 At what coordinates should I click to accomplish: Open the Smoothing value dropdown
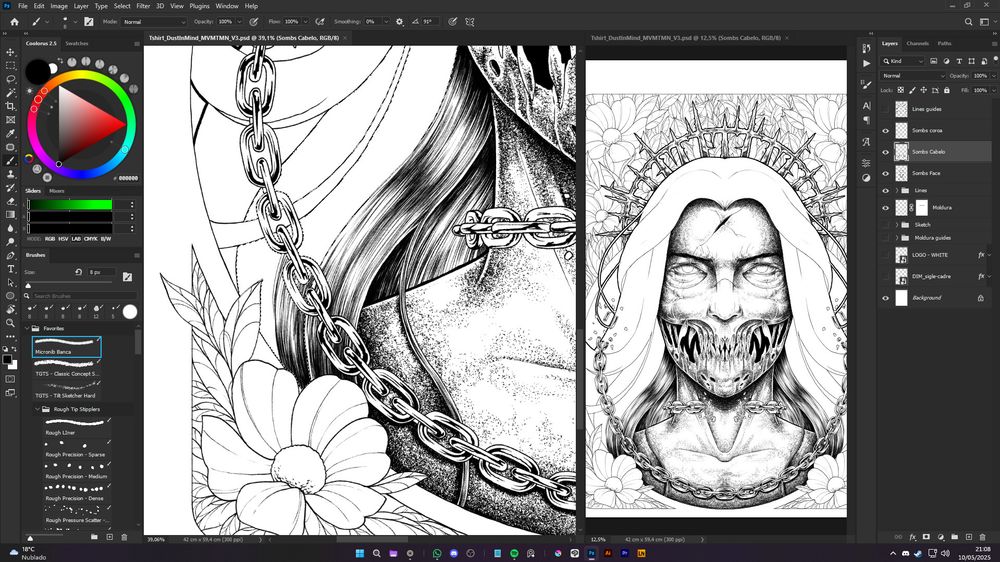tap(386, 22)
